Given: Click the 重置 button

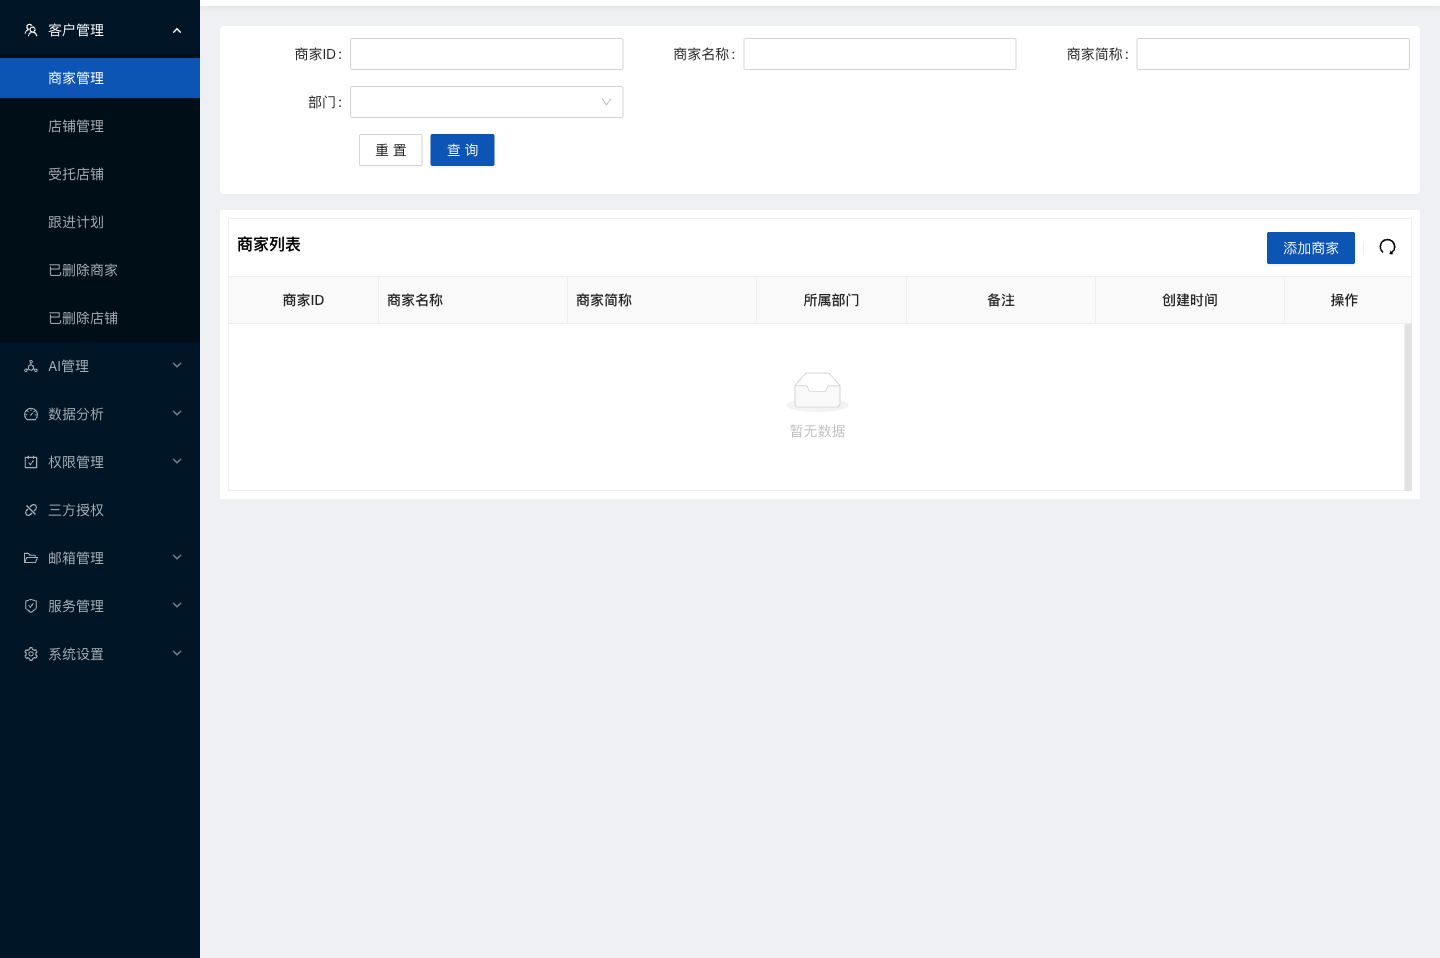Looking at the screenshot, I should [390, 150].
